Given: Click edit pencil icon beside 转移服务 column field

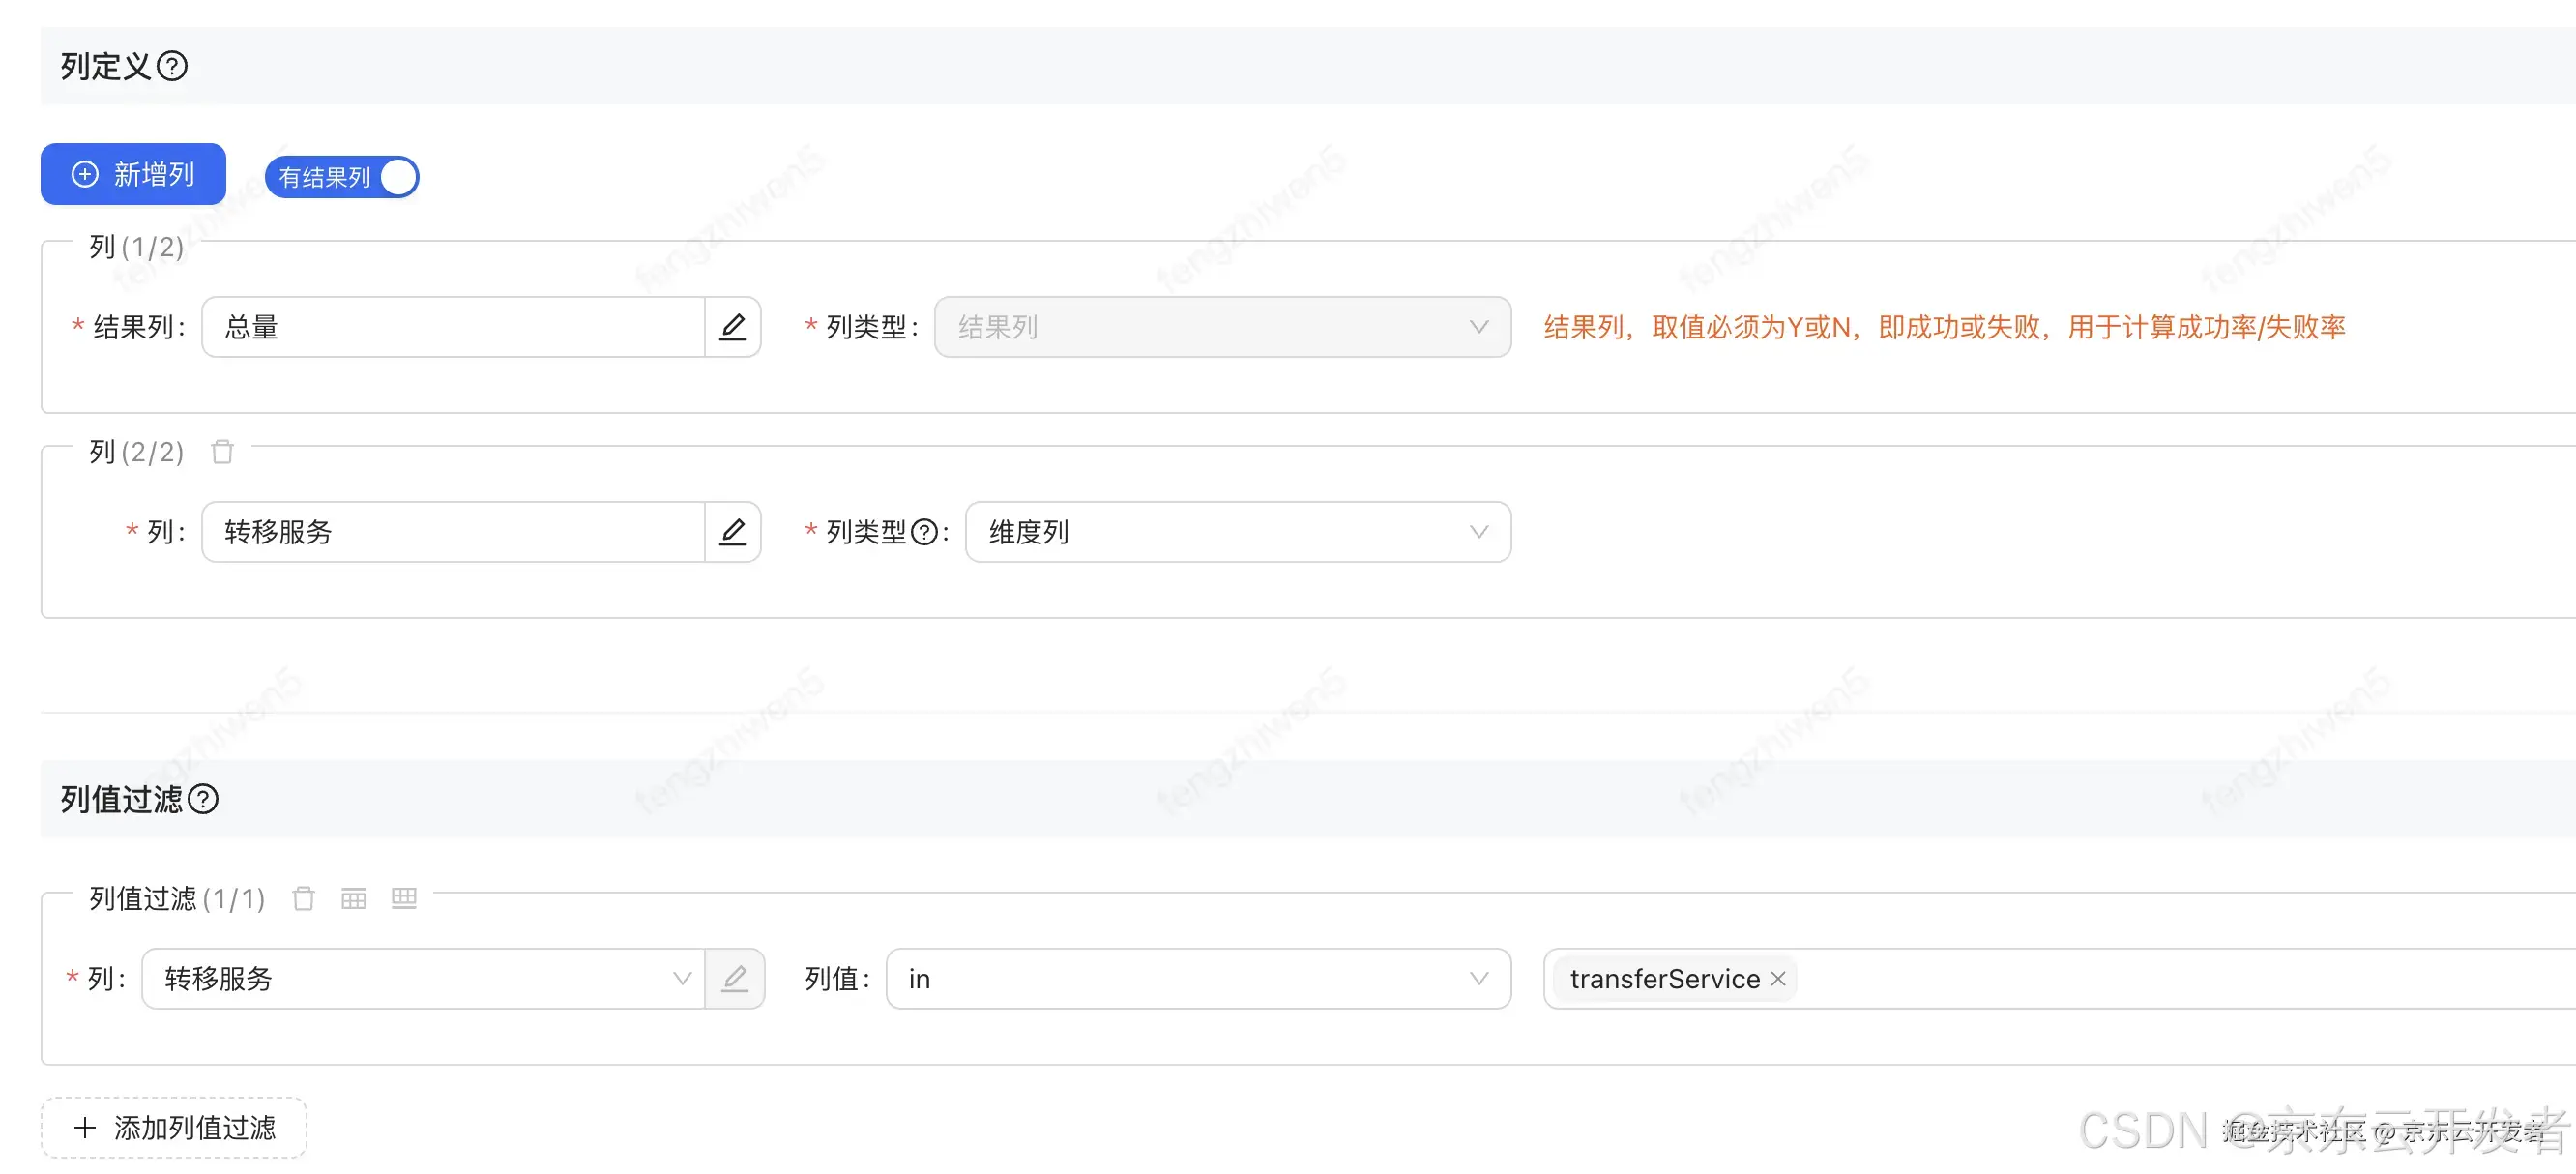Looking at the screenshot, I should click(732, 532).
